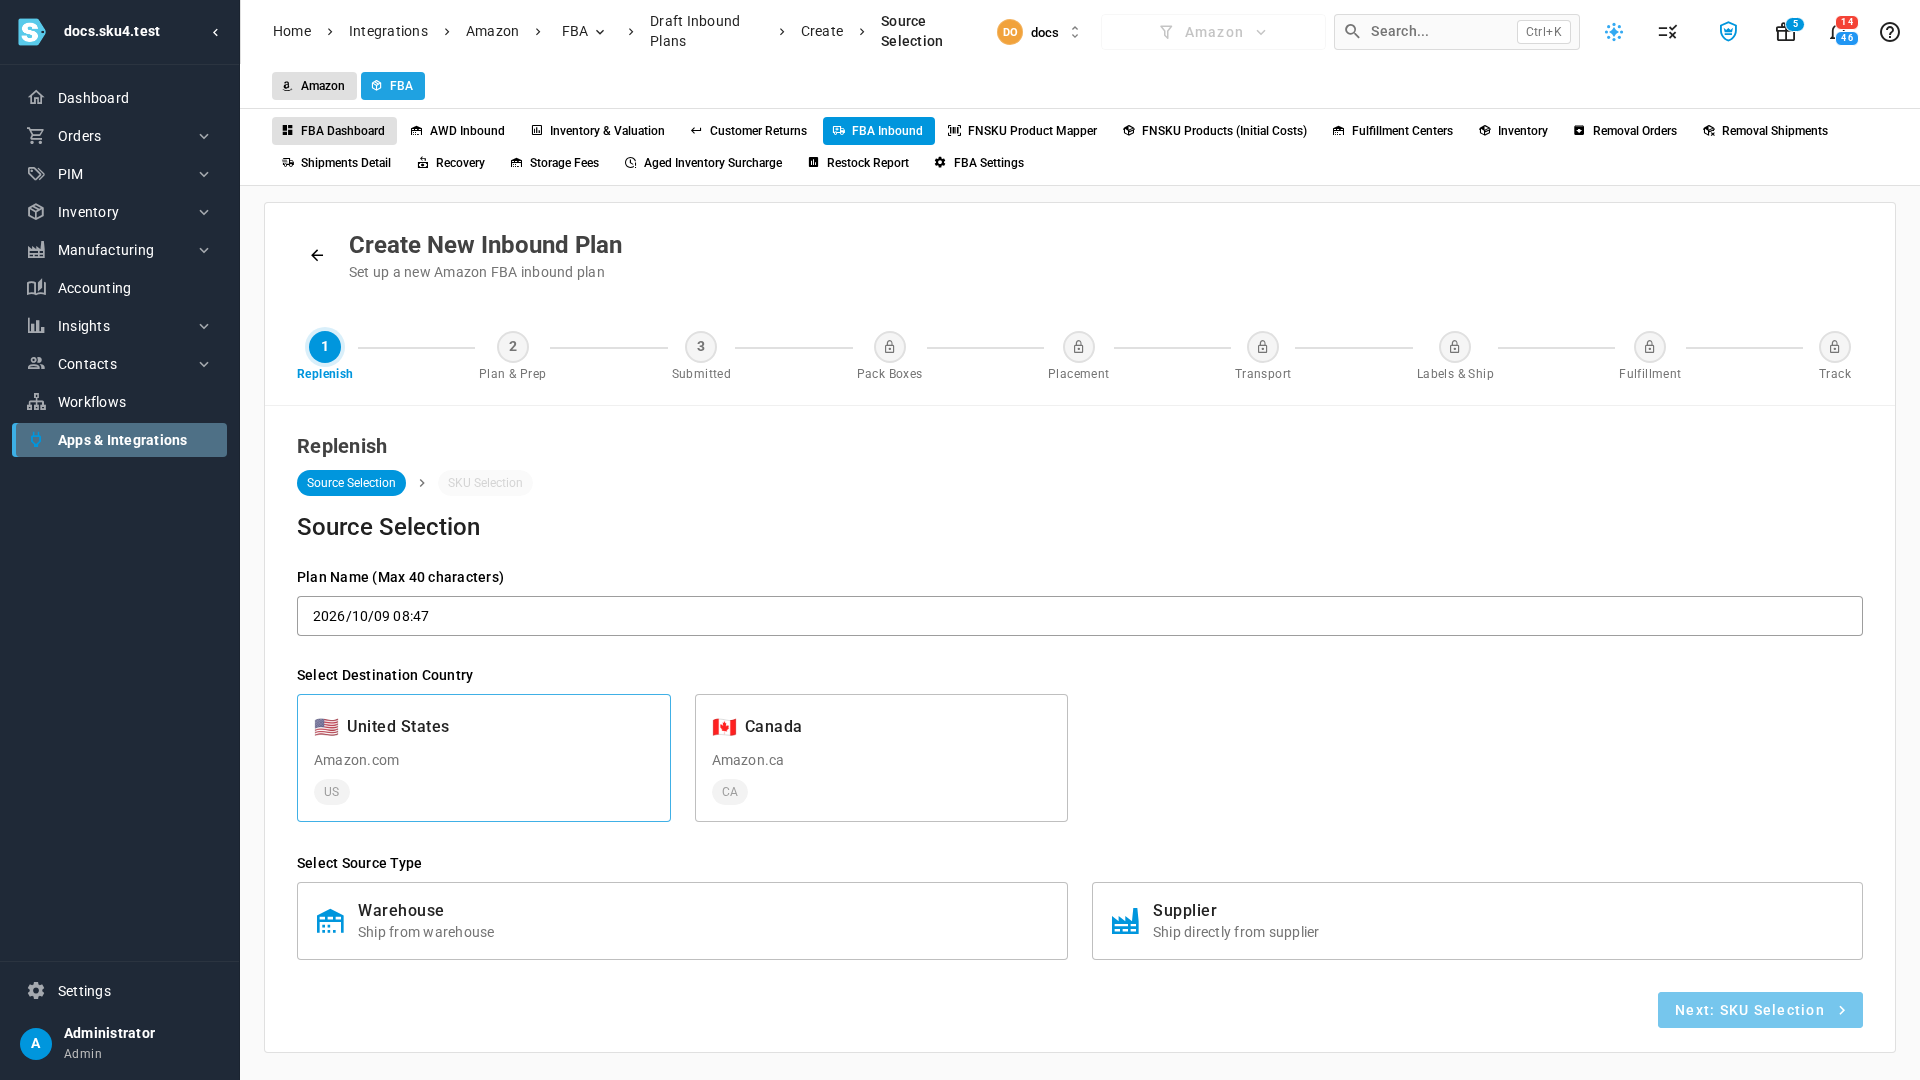Image resolution: width=1920 pixels, height=1080 pixels.
Task: Open the docs workspace switcher
Action: (1040, 32)
